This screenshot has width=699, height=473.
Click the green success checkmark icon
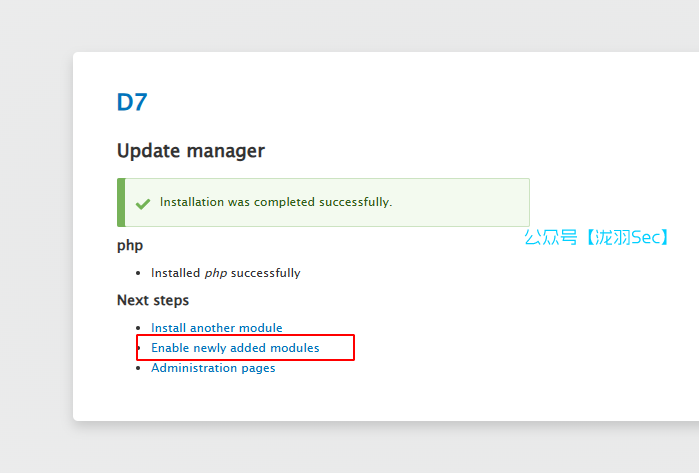coord(143,202)
